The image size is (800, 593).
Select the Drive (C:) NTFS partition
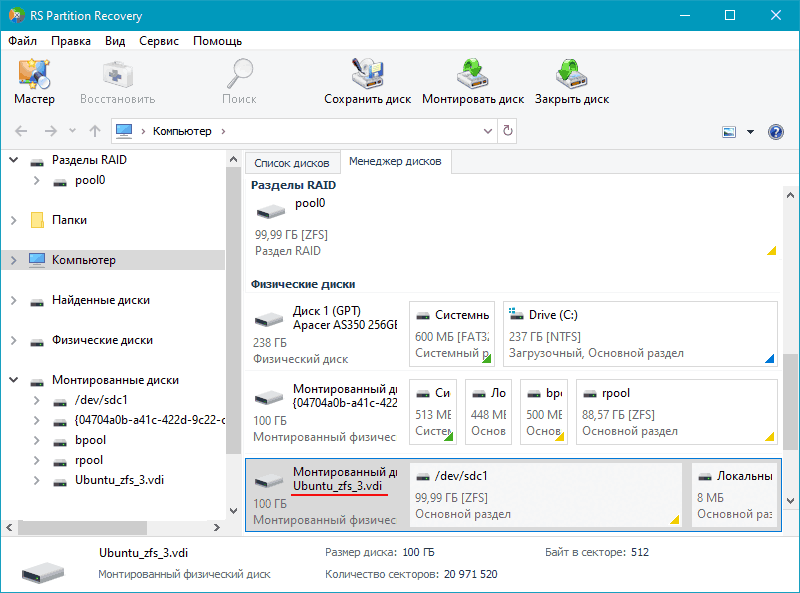(x=640, y=334)
